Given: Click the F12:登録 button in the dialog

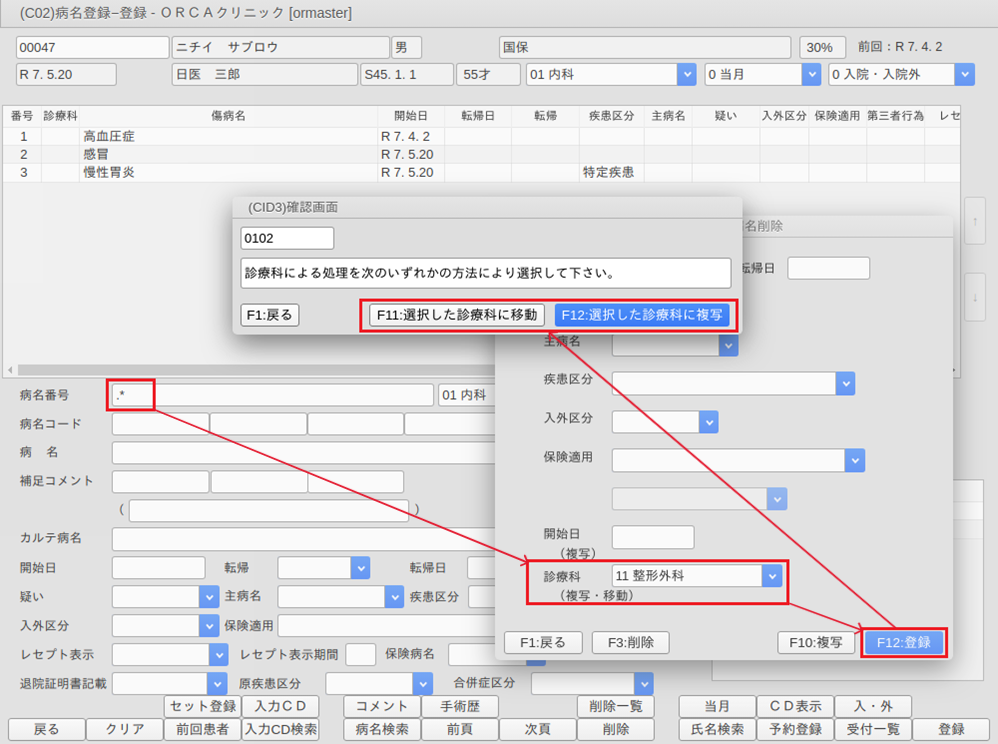Looking at the screenshot, I should (x=903, y=642).
